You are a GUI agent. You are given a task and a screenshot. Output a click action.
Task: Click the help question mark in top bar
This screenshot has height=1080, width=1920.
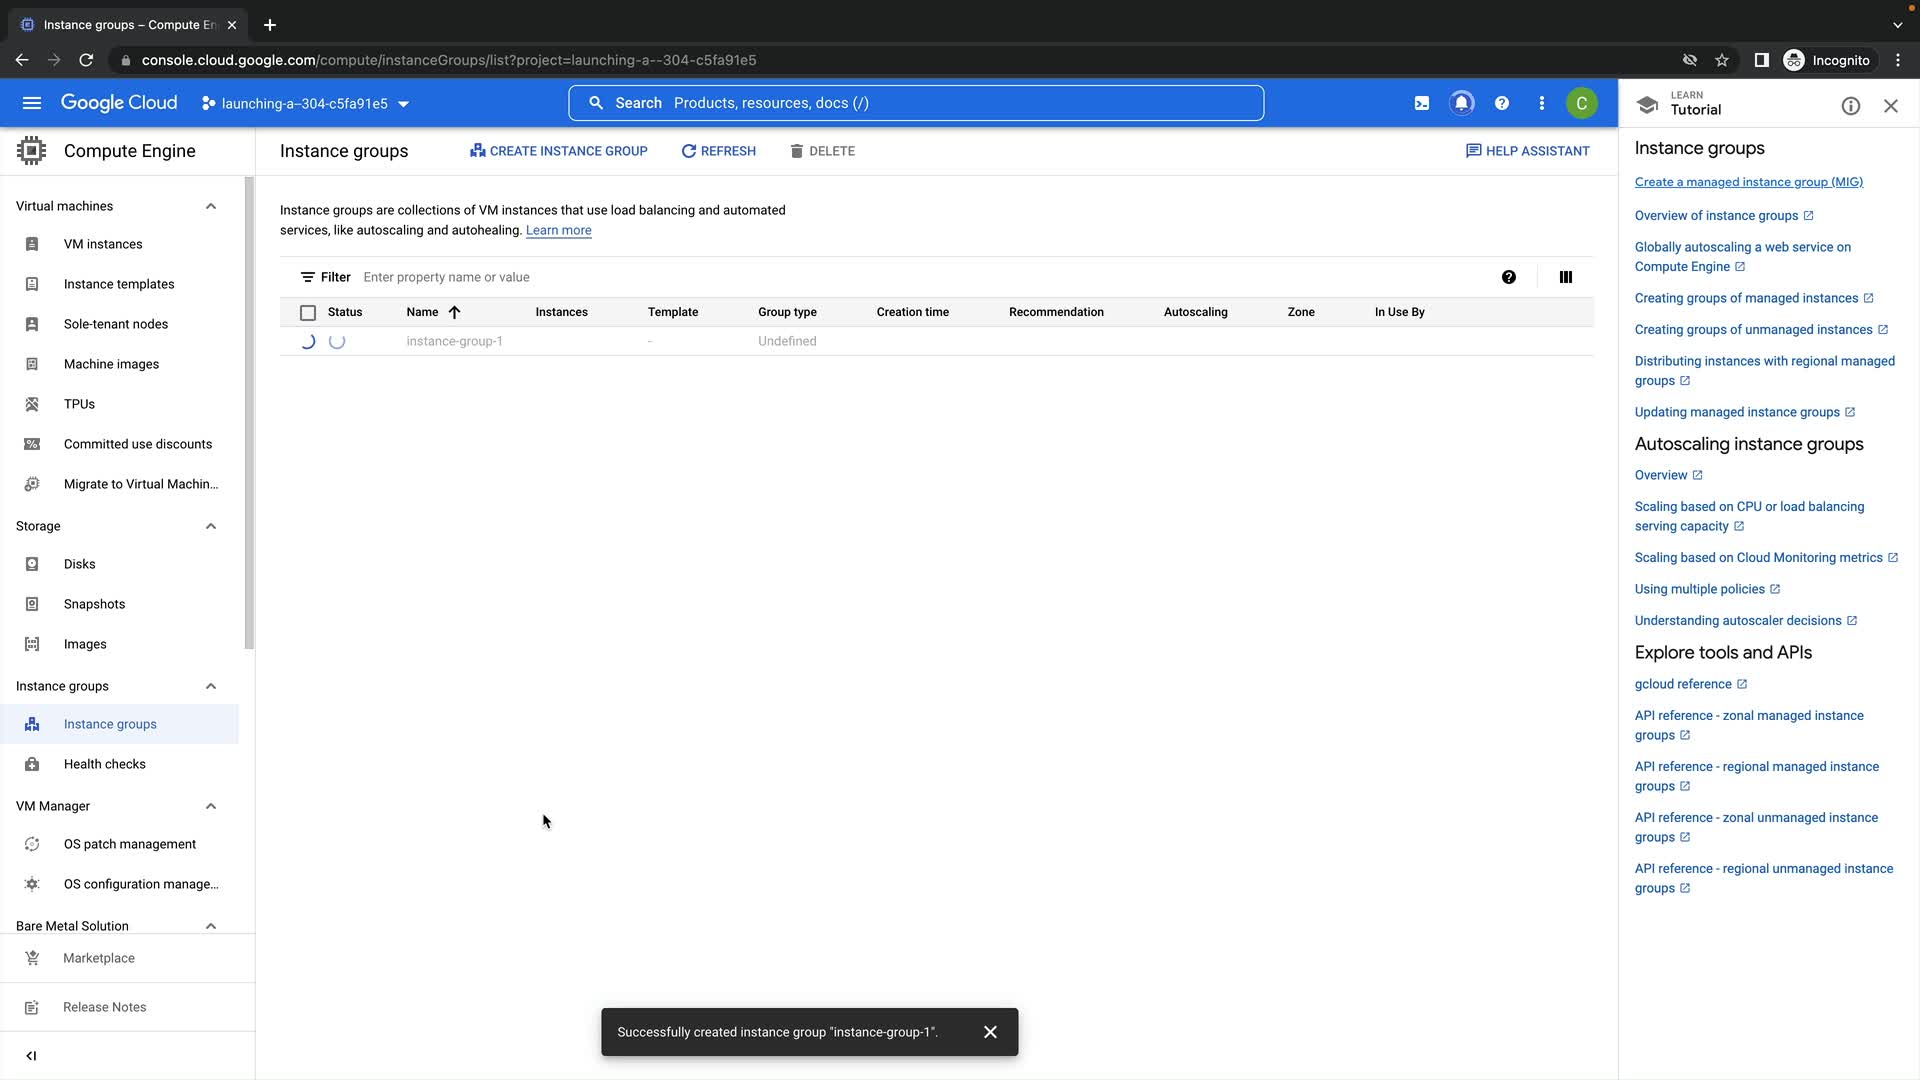(1501, 103)
